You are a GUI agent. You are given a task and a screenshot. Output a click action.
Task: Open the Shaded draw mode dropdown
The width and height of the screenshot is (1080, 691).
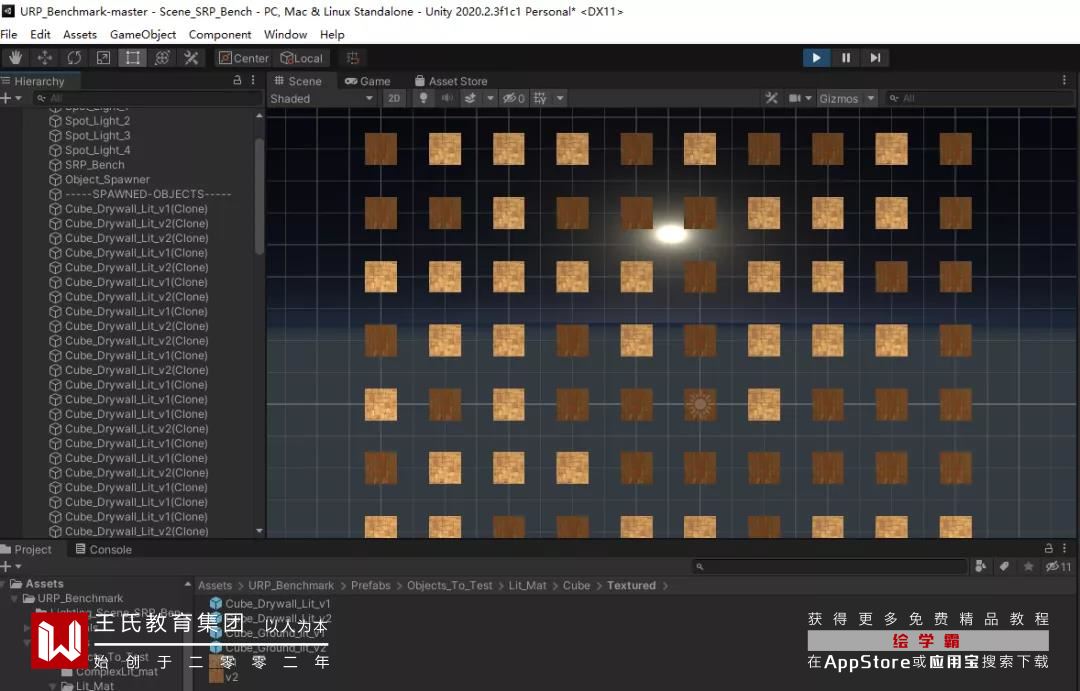click(x=321, y=99)
